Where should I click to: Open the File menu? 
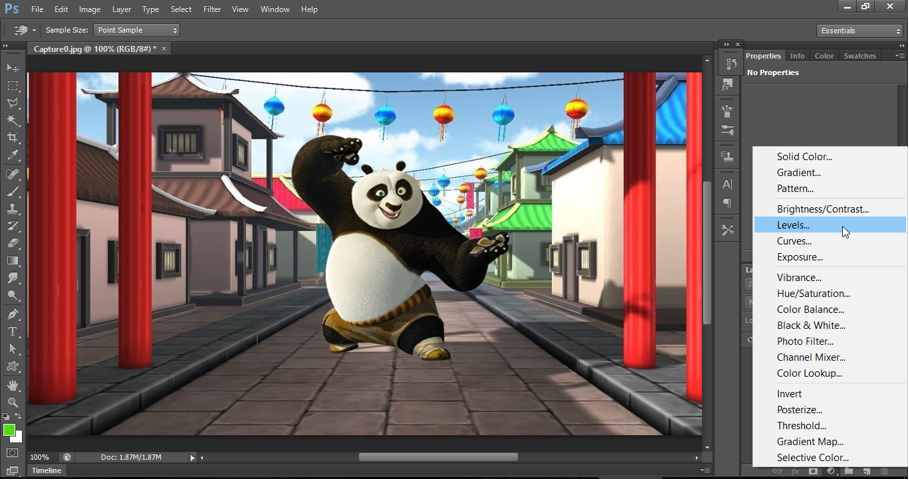(37, 9)
